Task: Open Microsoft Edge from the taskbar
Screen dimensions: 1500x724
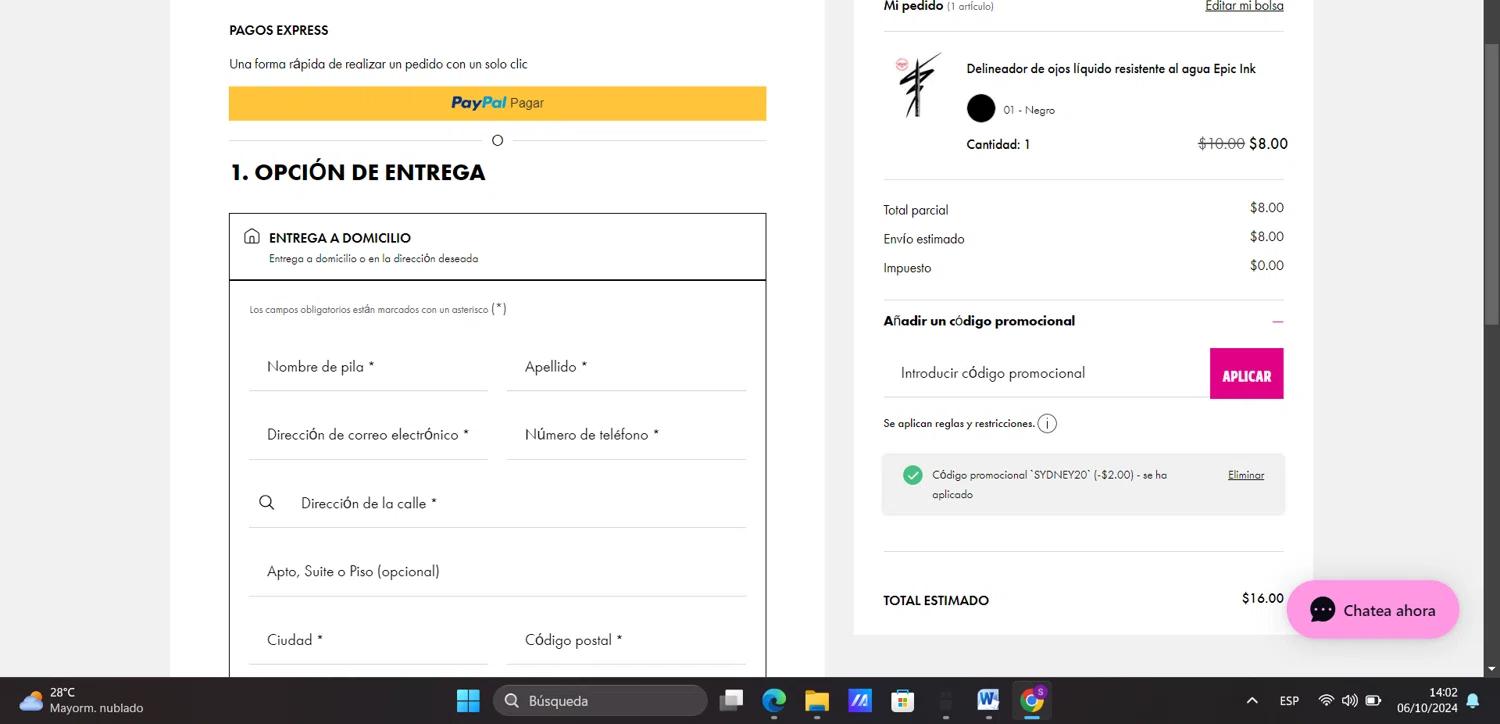Action: 774,701
